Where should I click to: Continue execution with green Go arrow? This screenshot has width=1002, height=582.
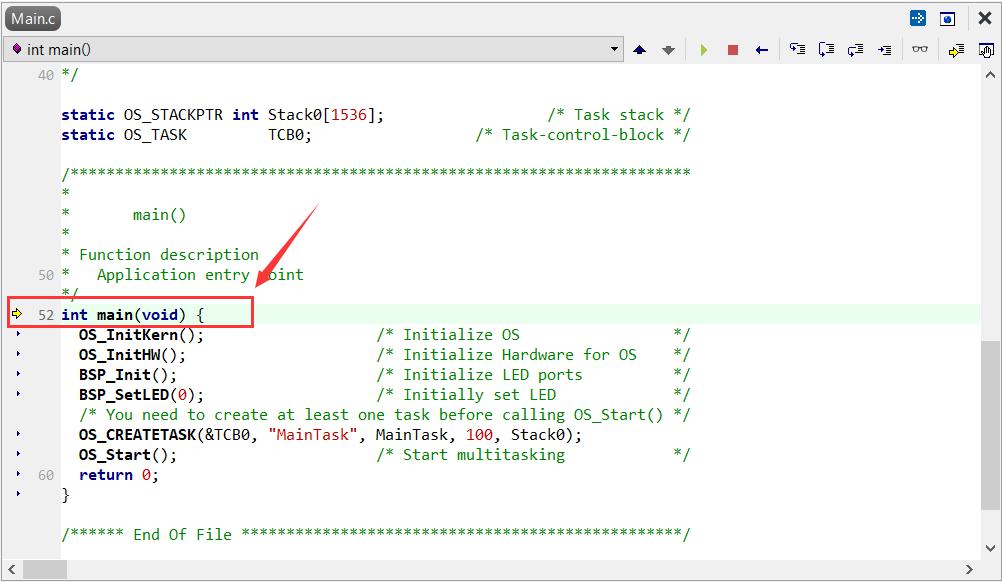point(704,50)
